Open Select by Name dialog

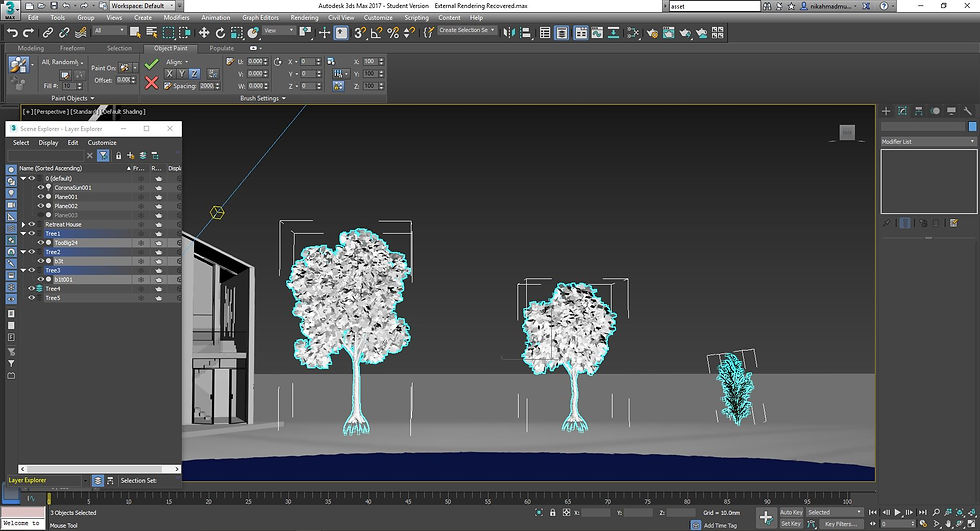click(x=151, y=32)
